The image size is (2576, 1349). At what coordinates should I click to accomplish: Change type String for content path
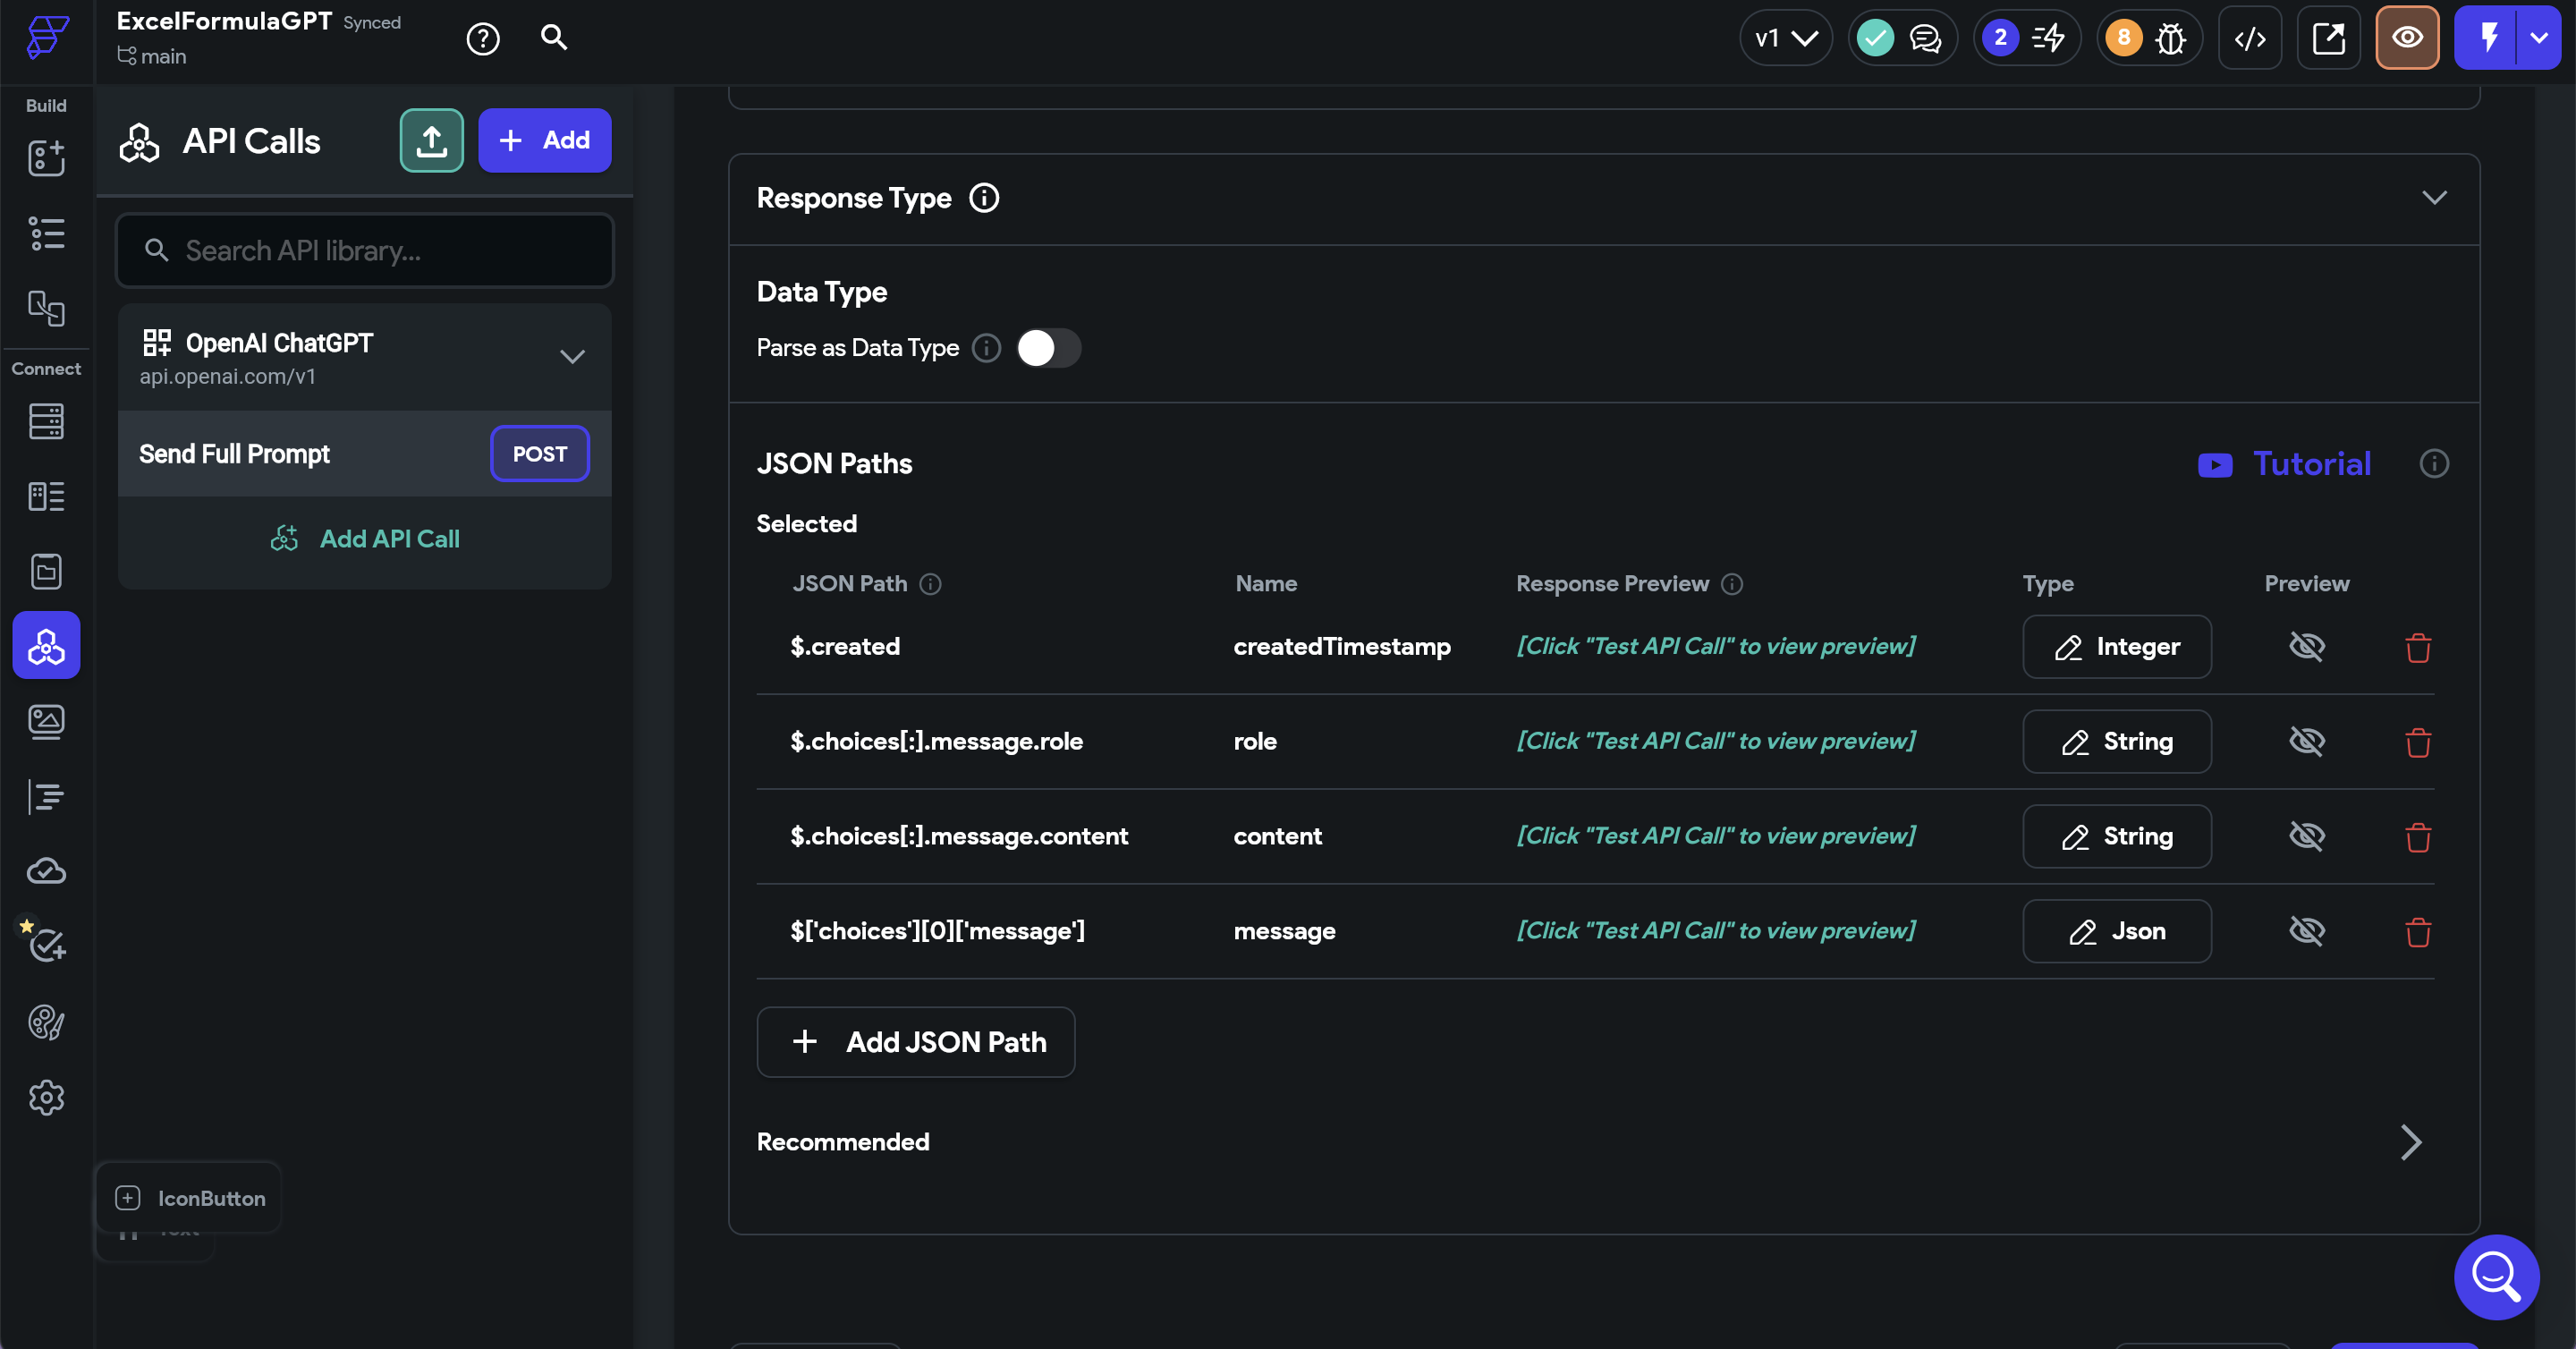(x=2117, y=836)
